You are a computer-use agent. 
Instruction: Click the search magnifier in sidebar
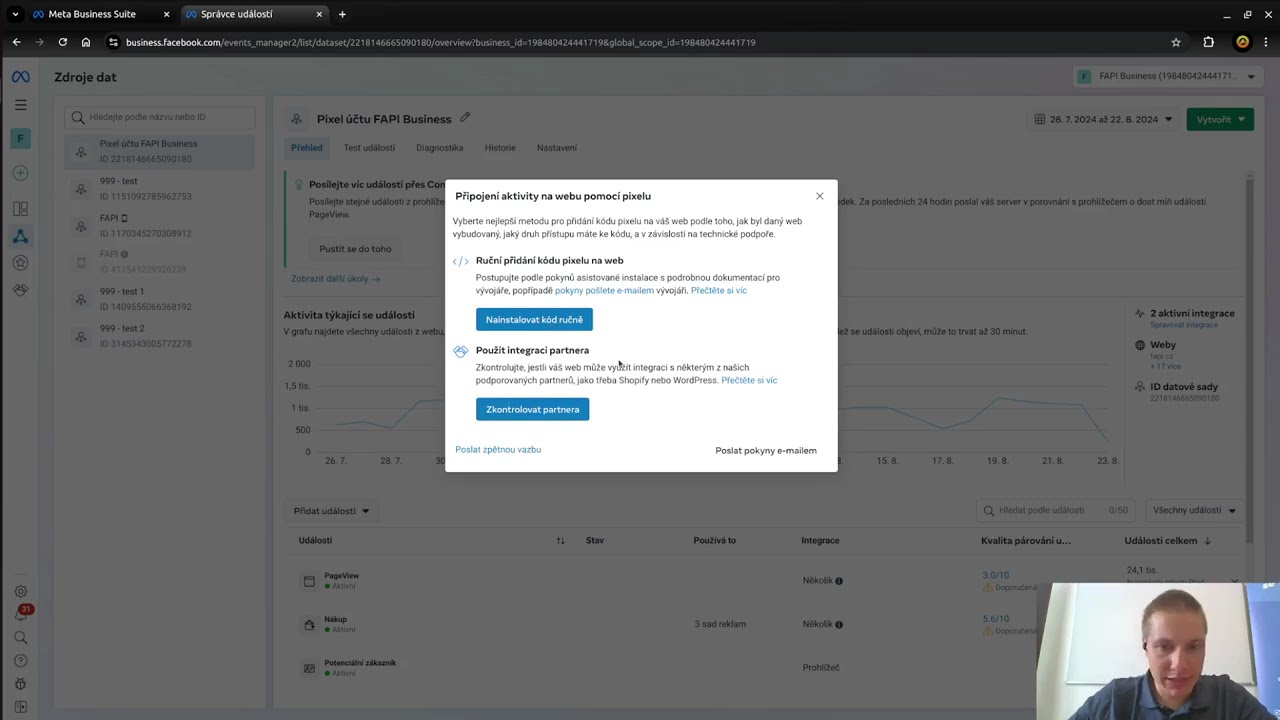tap(20, 638)
